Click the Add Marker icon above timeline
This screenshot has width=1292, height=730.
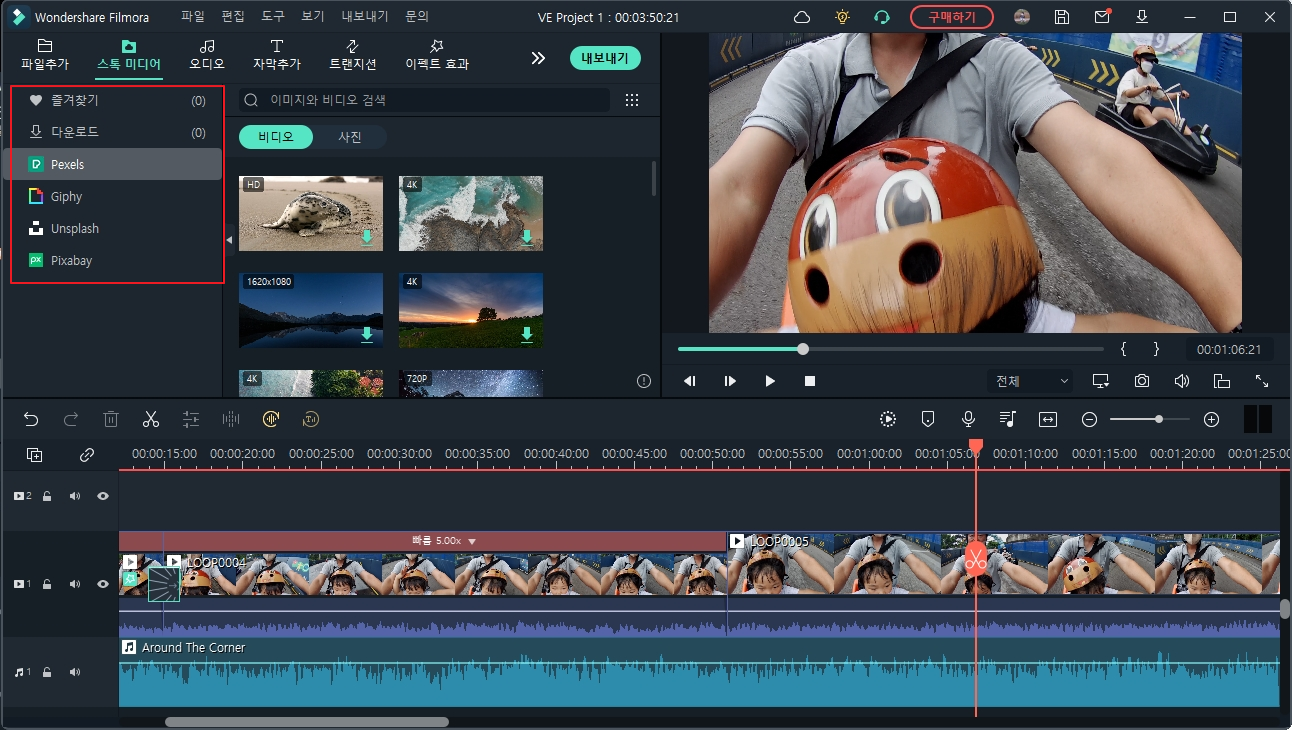click(x=928, y=419)
